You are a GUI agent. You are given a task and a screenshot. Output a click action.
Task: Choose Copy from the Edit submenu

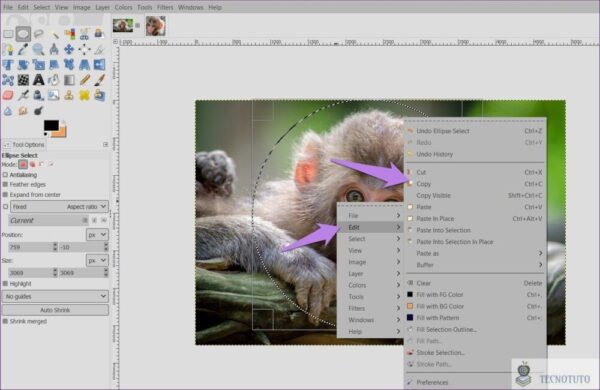coord(475,184)
